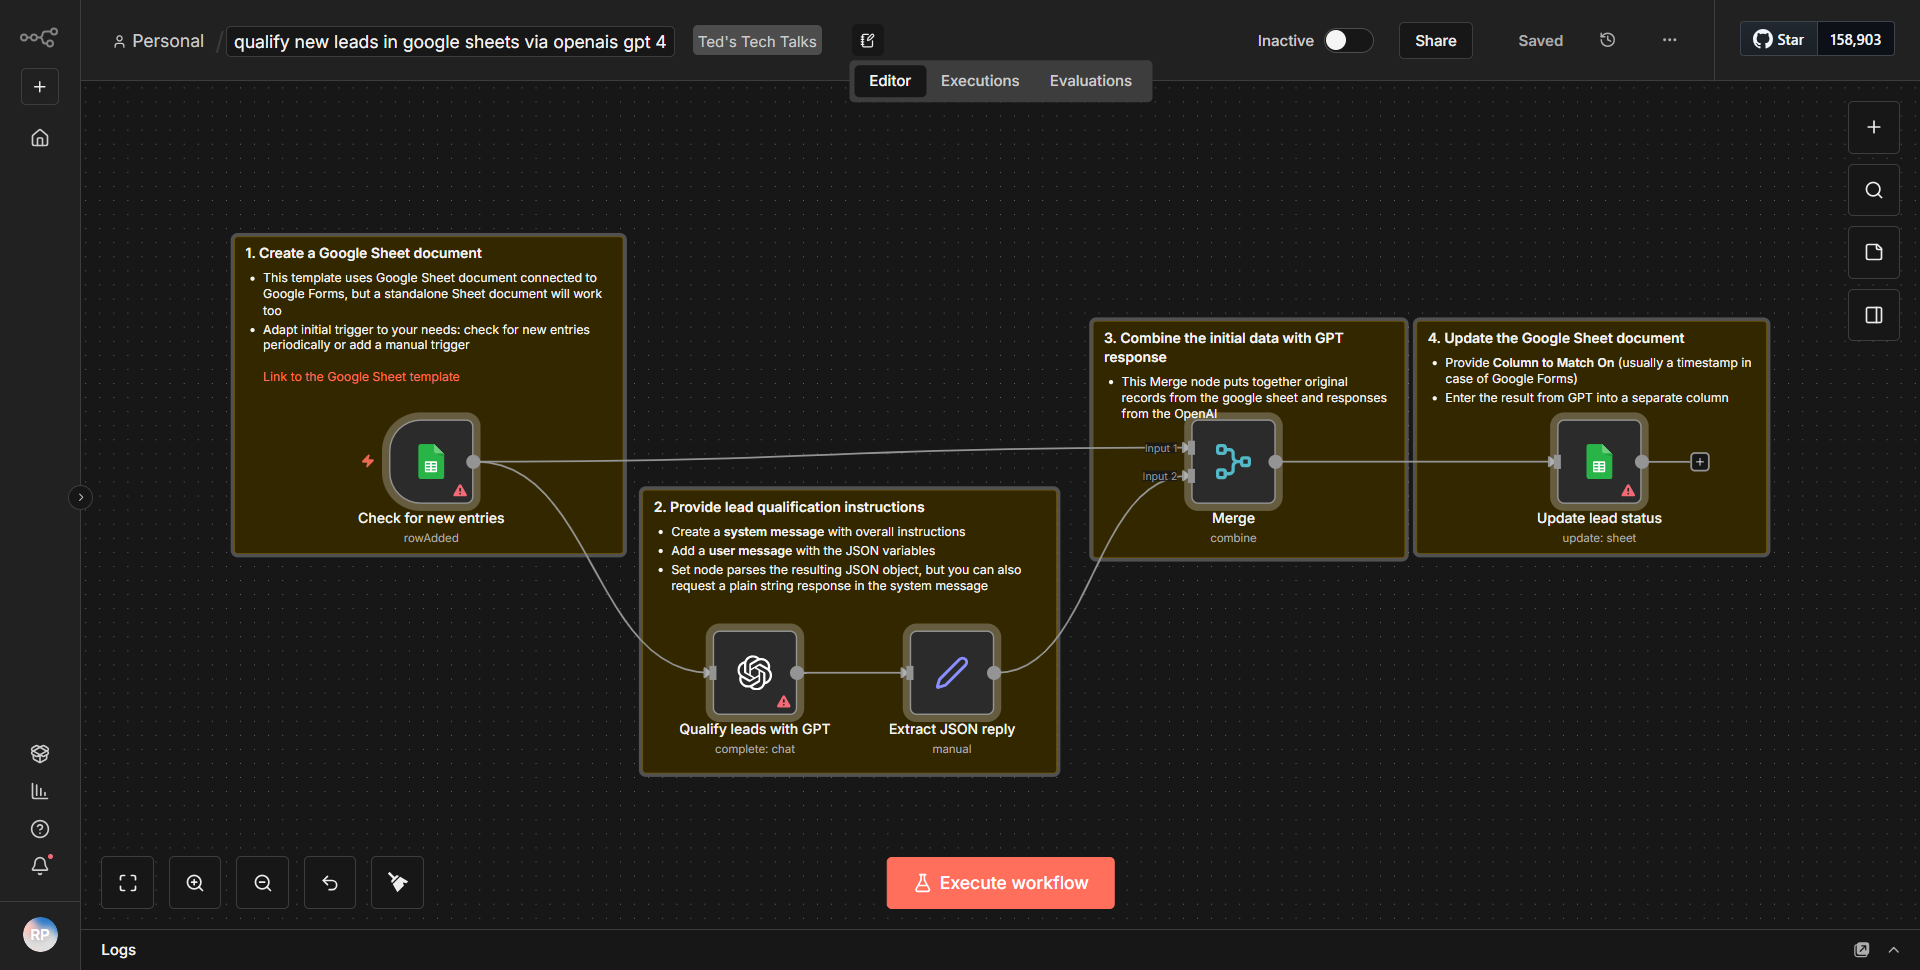Open the node search magnifier button
This screenshot has height=970, width=1920.
(1873, 190)
